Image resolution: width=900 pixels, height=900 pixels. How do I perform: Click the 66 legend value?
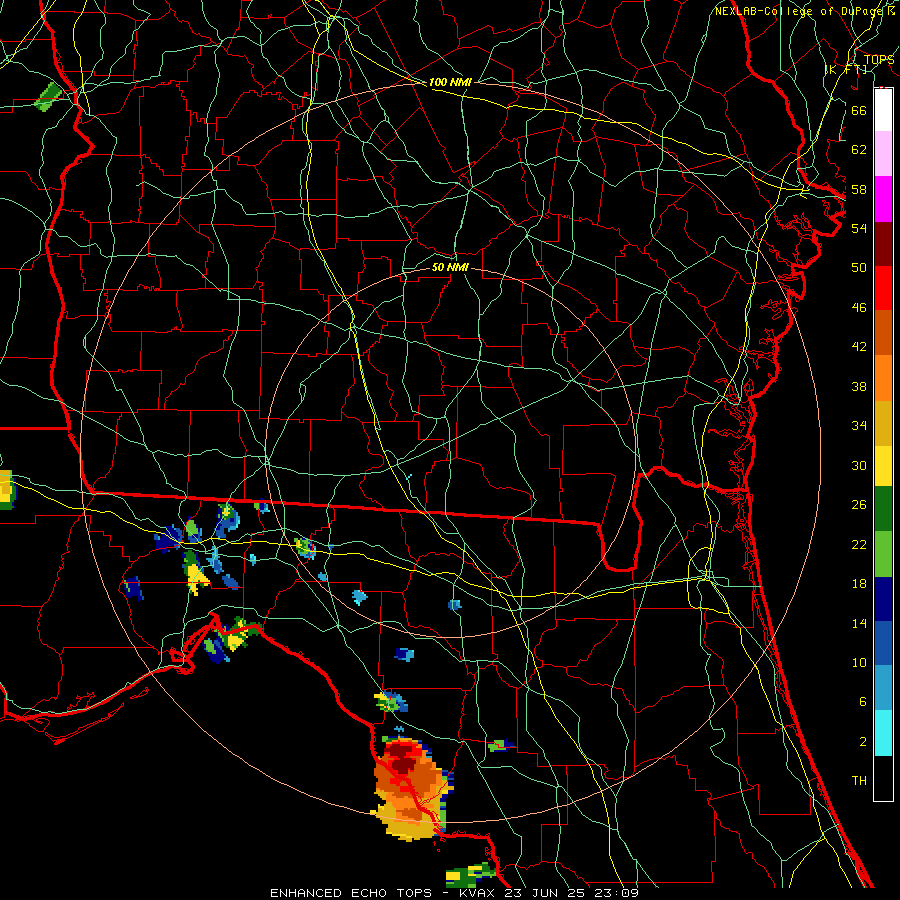click(859, 110)
